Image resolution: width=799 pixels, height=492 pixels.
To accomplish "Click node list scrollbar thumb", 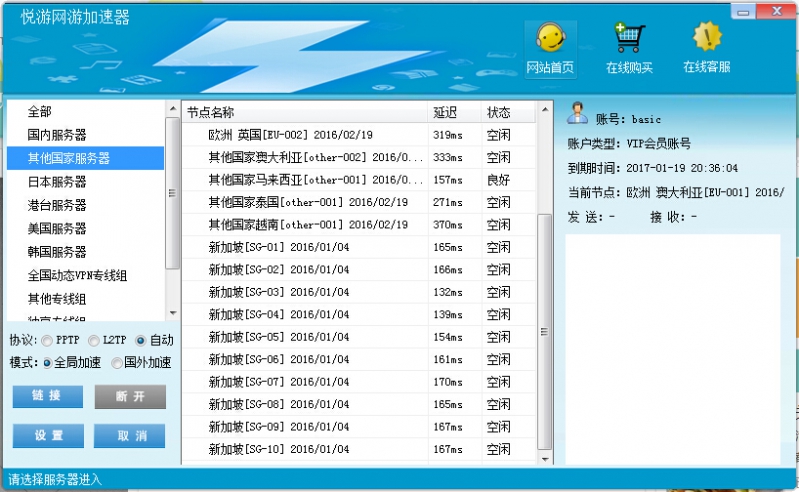I will (545, 332).
